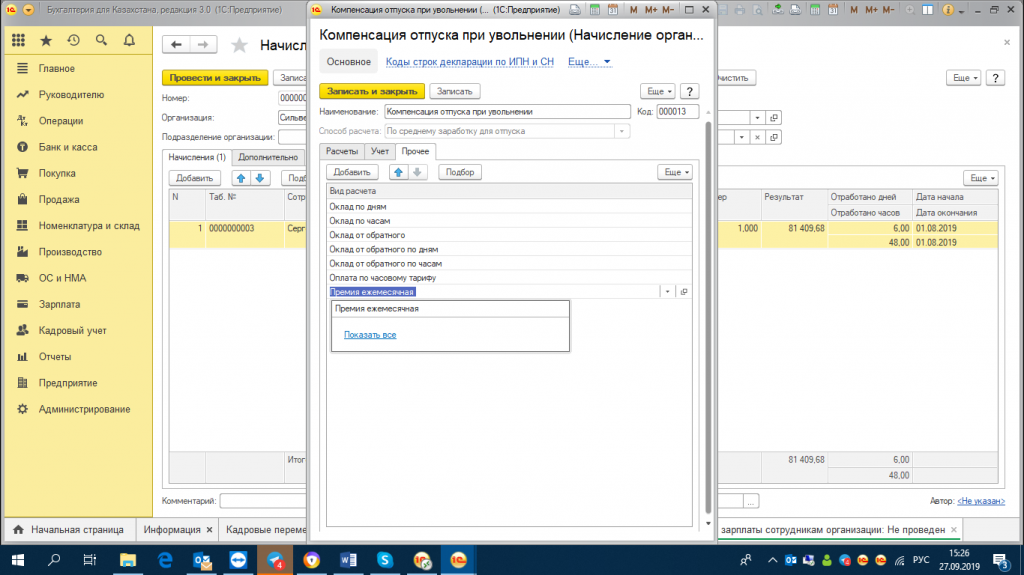Open the calendar icon in dialog title bar
Image resolution: width=1024 pixels, height=575 pixels.
click(x=613, y=10)
